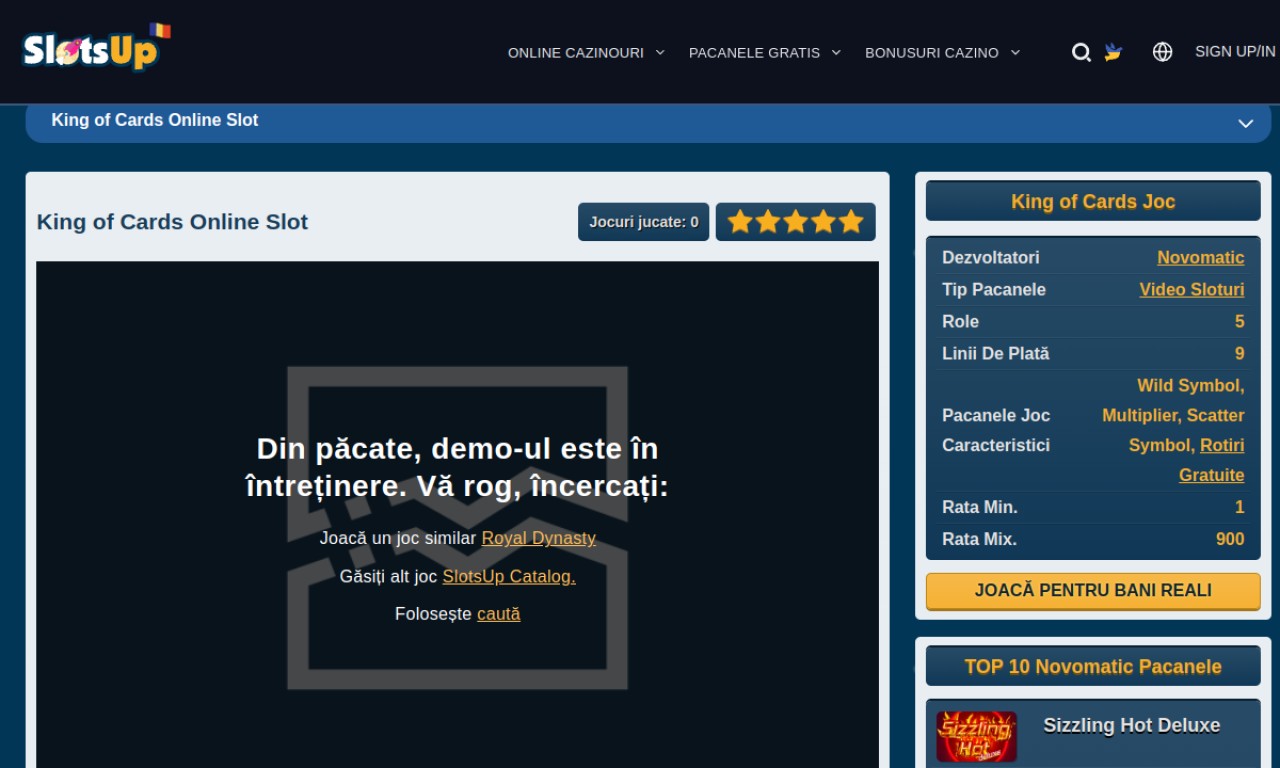The image size is (1280, 768).
Task: Rate with the fourth star
Action: (x=823, y=222)
